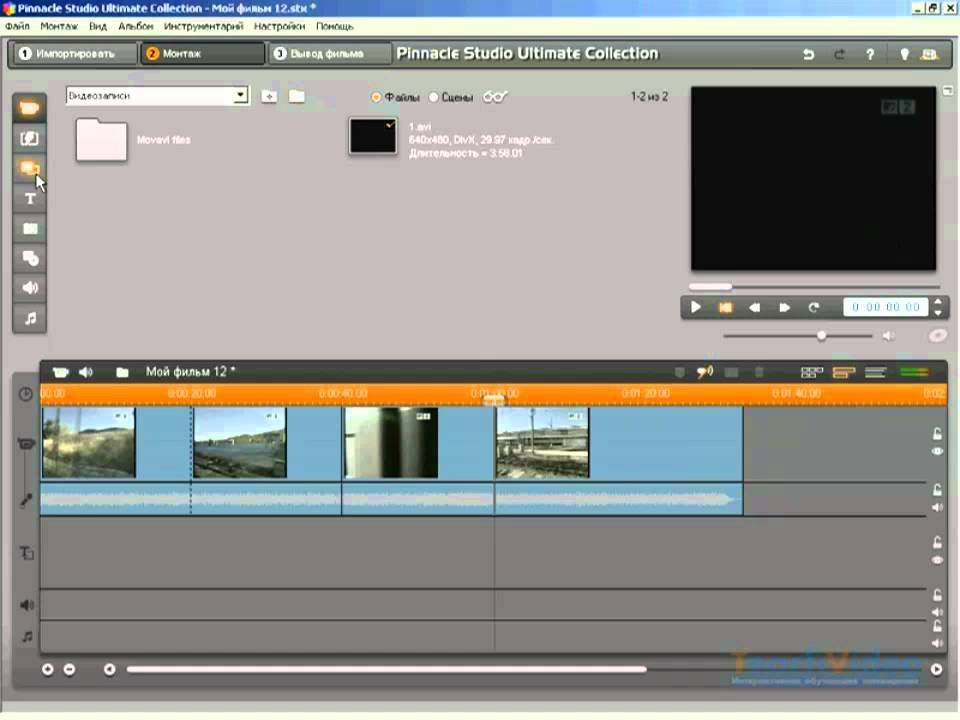Toggle overlay track visibility eye
This screenshot has width=960, height=720.
click(937, 560)
